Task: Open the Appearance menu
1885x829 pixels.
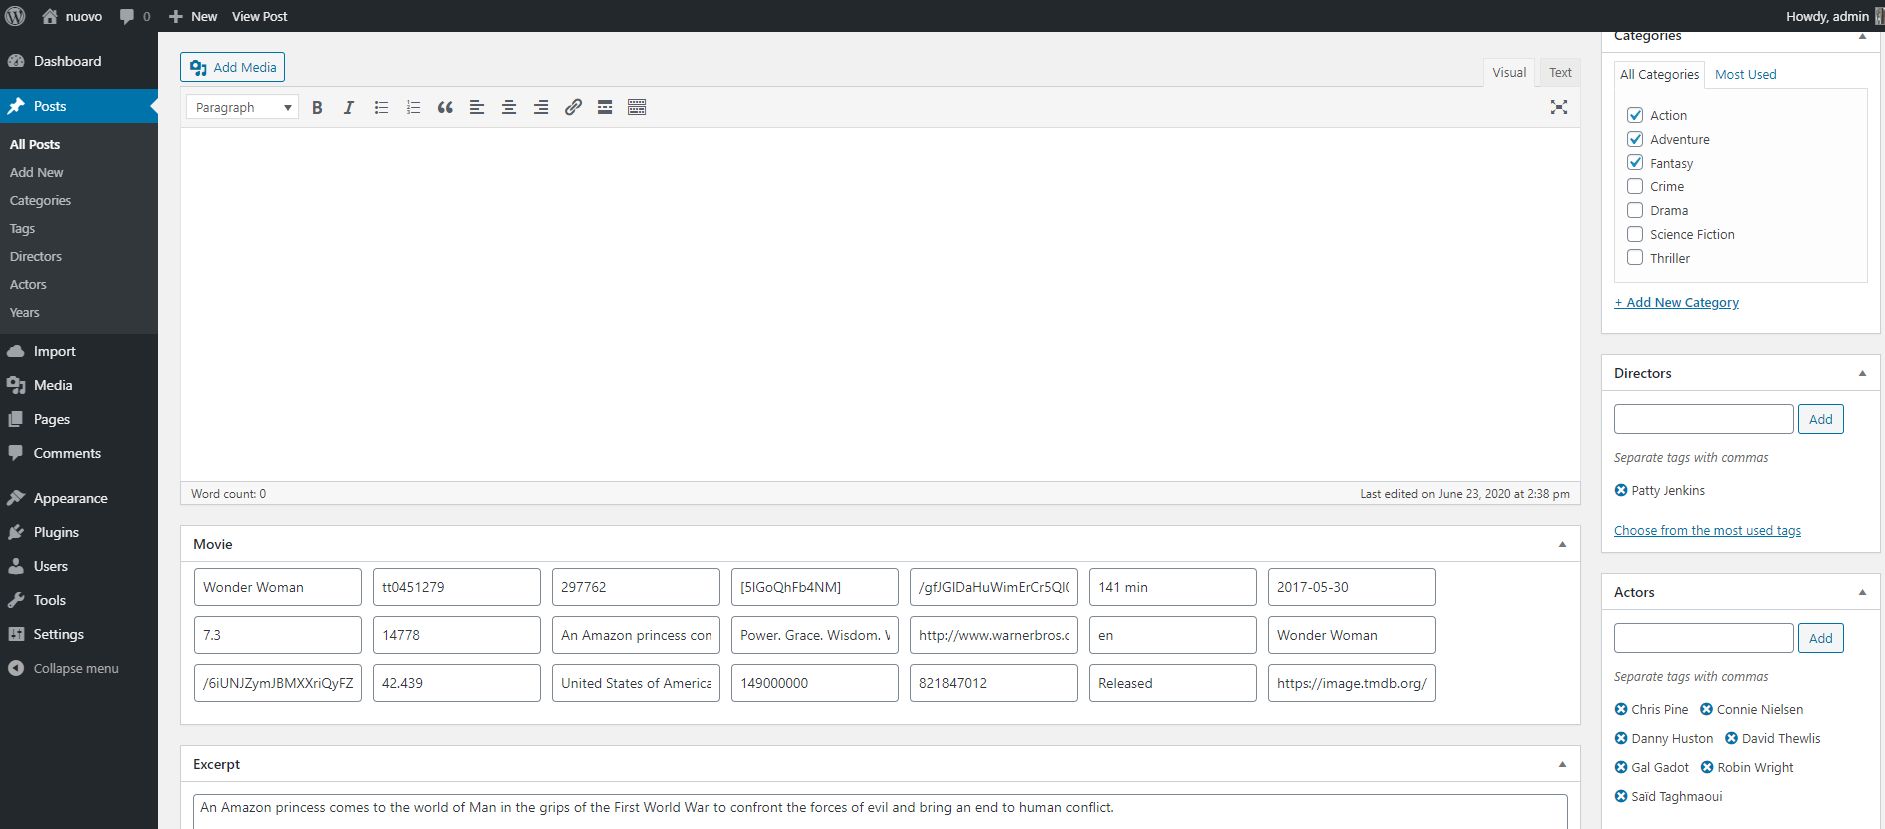Action: coord(79,498)
